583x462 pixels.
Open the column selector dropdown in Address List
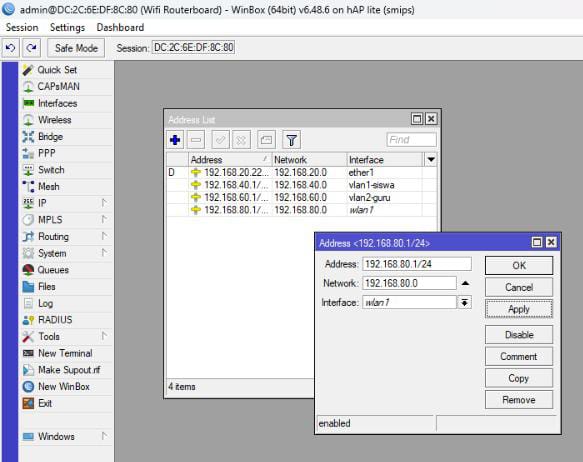pyautogui.click(x=431, y=160)
